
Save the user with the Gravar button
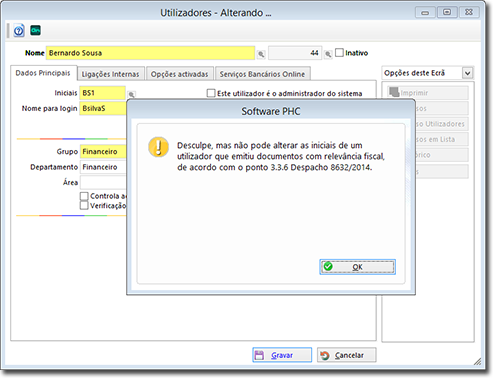[x=282, y=355]
